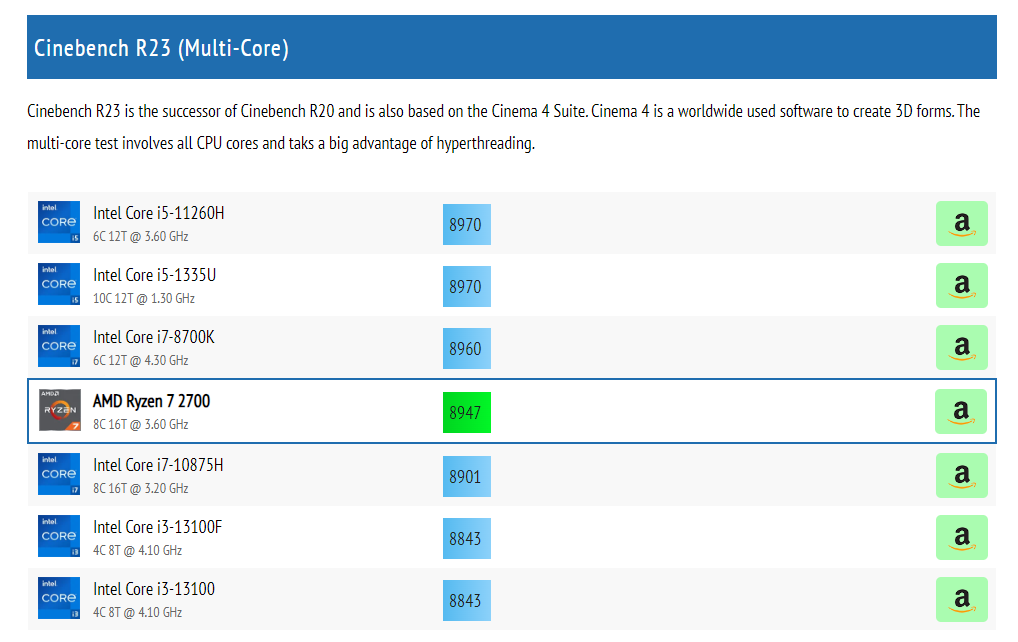The height and width of the screenshot is (642, 1018).
Task: Click the '8C 16T @ 3.20 GHz' spec text
Action: pos(140,488)
